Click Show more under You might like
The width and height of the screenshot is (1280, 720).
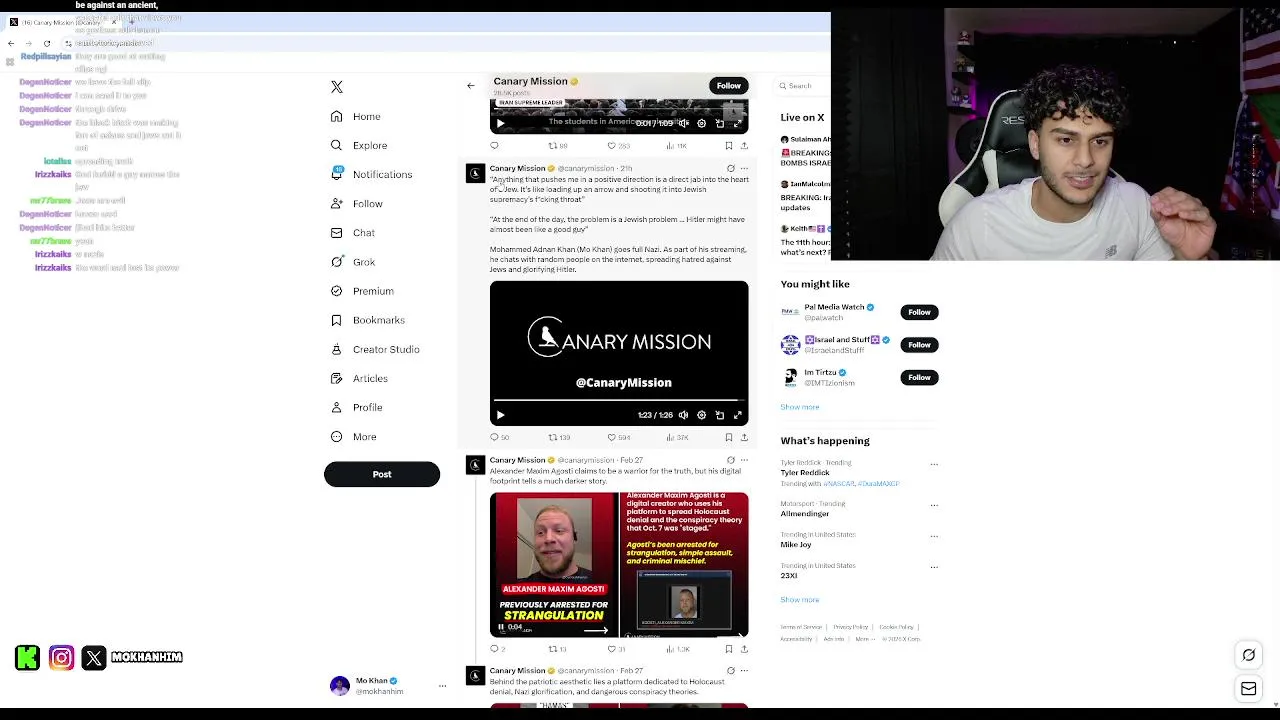[800, 408]
